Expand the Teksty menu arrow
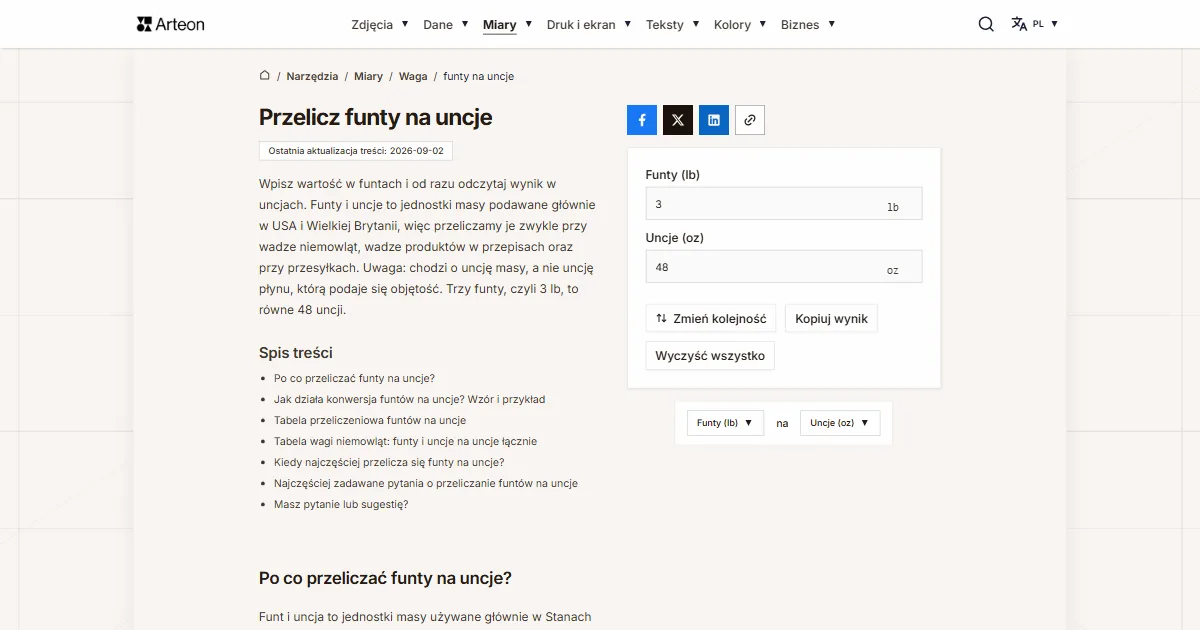 696,24
